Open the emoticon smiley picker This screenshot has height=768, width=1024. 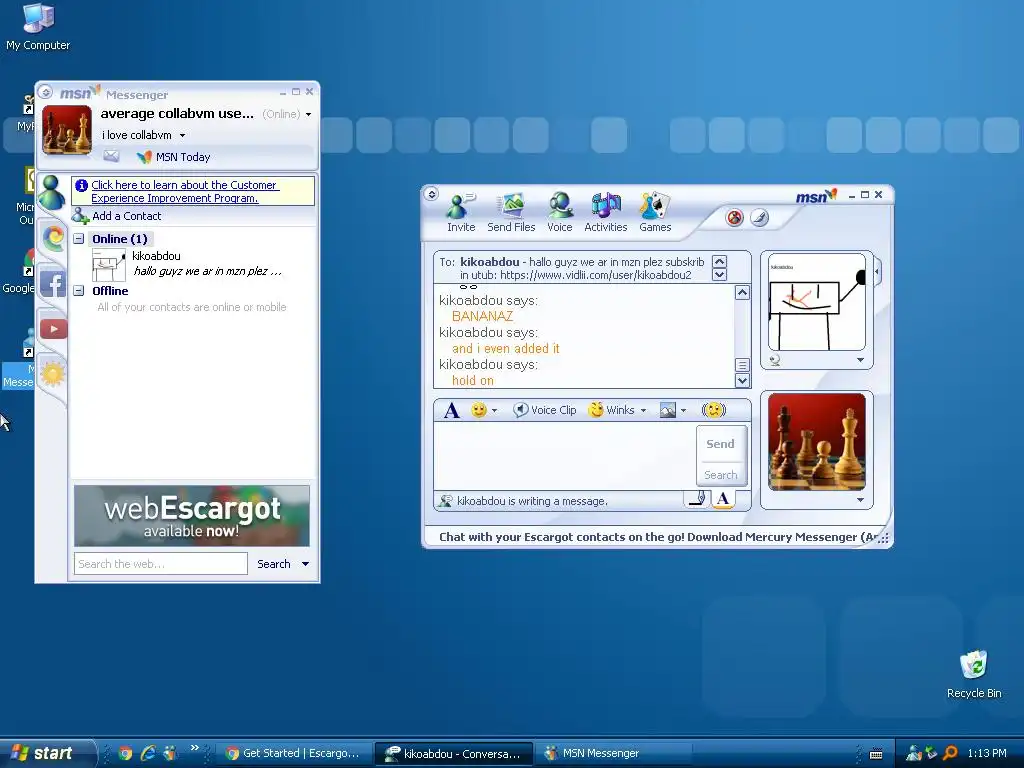[484, 410]
